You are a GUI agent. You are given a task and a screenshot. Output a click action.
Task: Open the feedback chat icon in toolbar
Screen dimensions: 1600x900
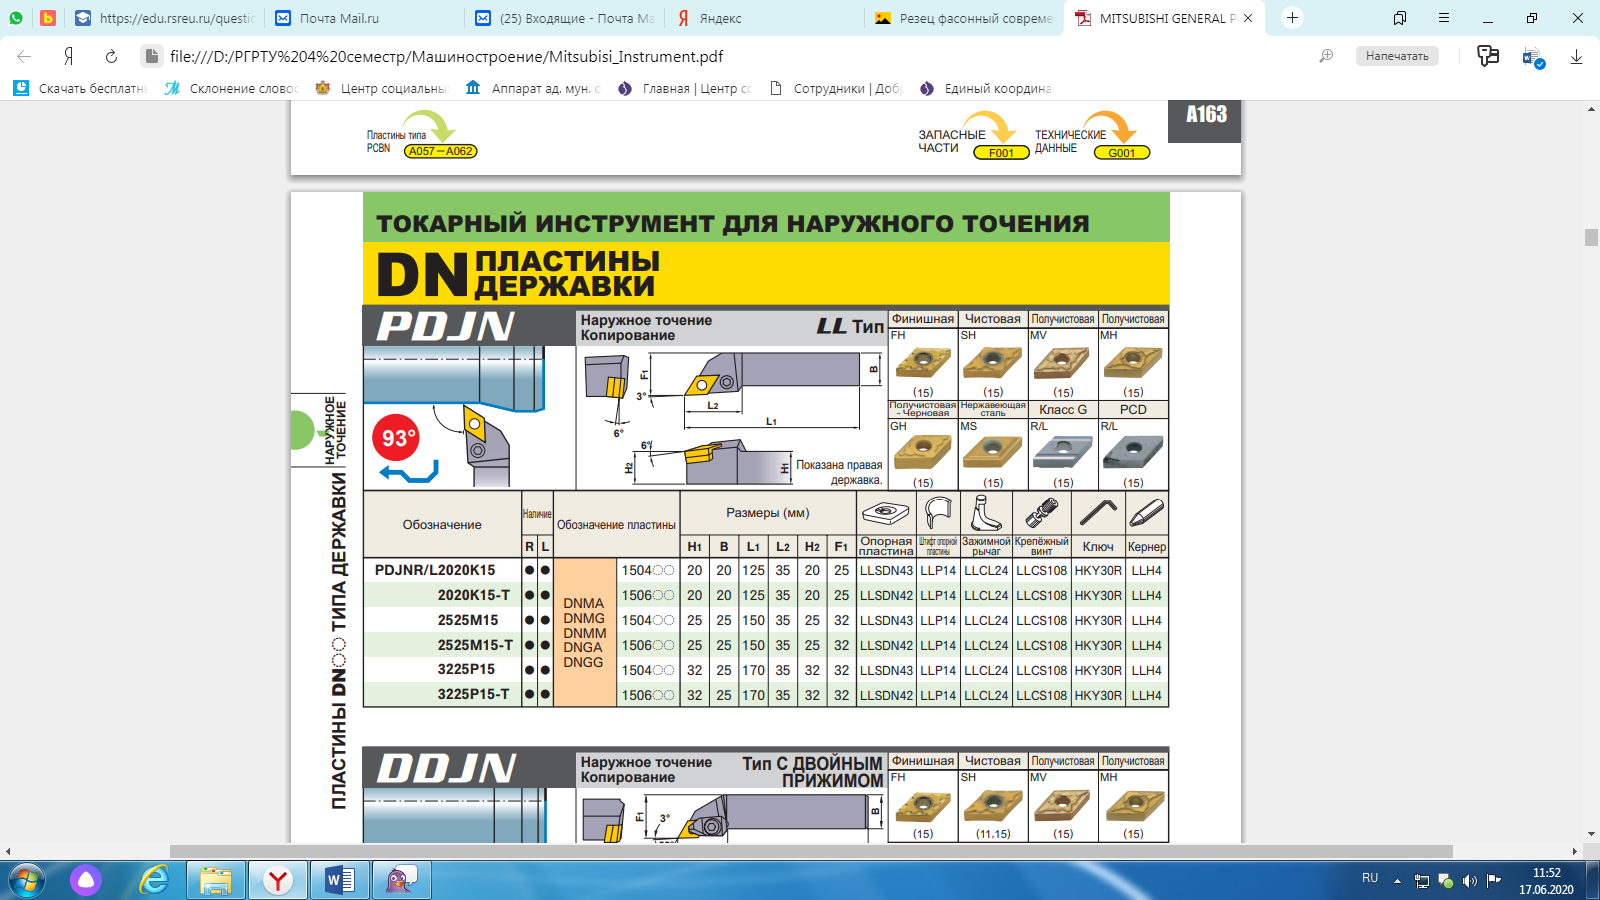pos(1488,56)
